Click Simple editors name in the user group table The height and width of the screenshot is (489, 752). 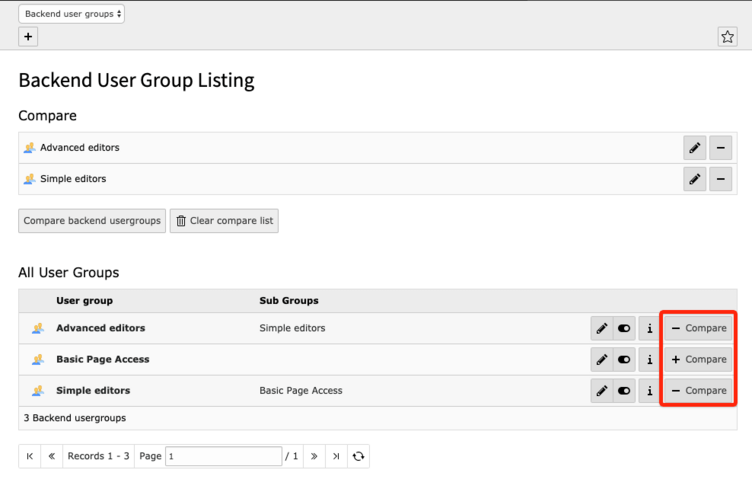tap(93, 390)
